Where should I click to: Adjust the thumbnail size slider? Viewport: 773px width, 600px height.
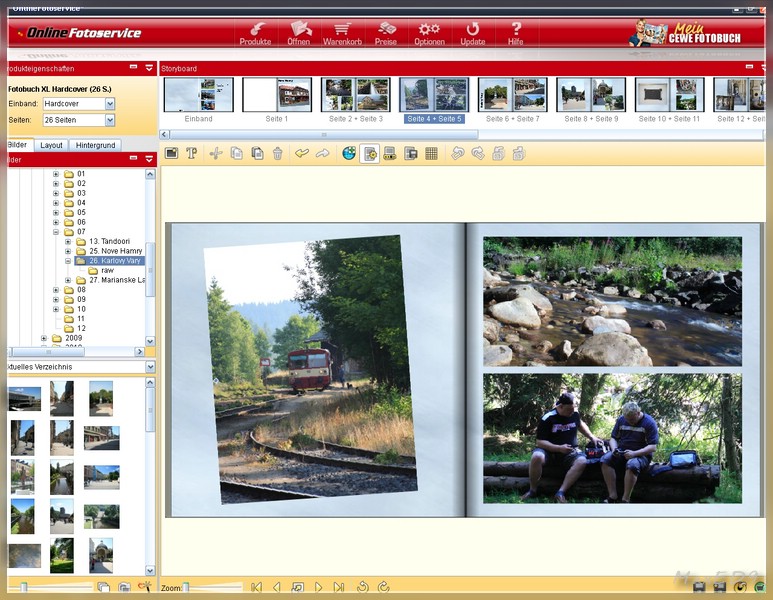pyautogui.click(x=23, y=587)
